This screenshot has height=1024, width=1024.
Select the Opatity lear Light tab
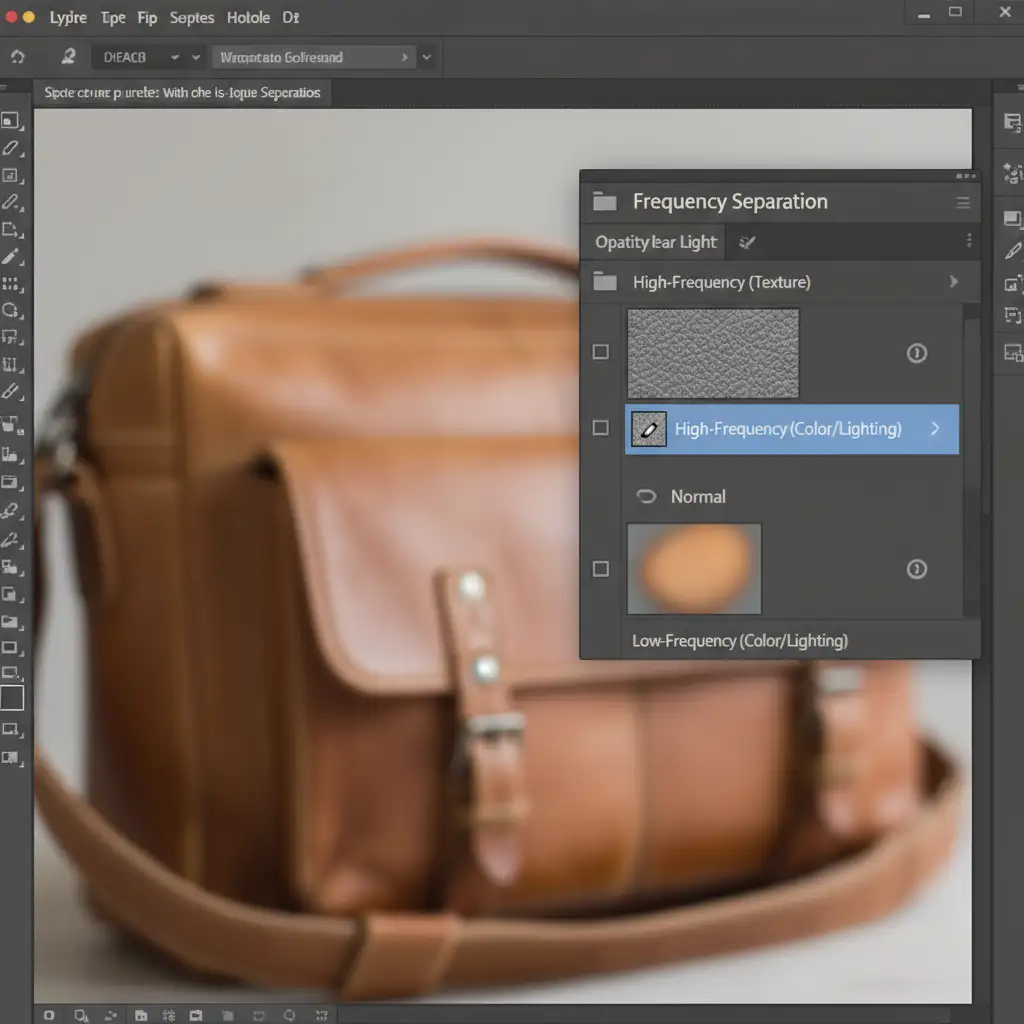(655, 242)
